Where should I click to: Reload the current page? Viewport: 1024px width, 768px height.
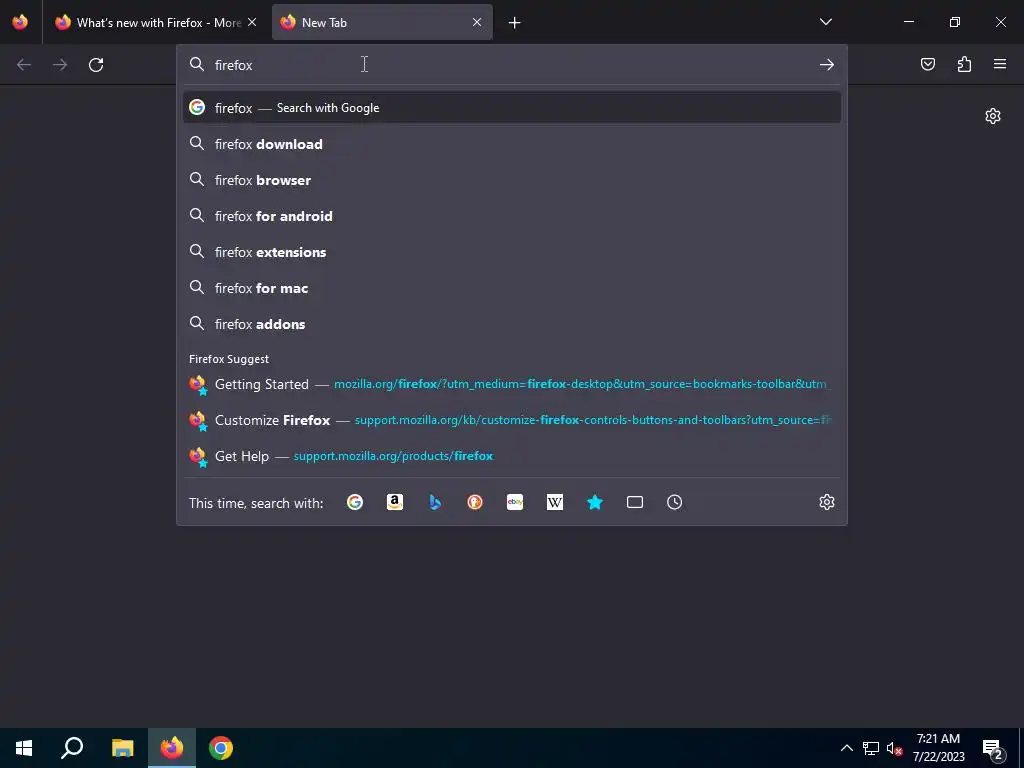click(96, 65)
